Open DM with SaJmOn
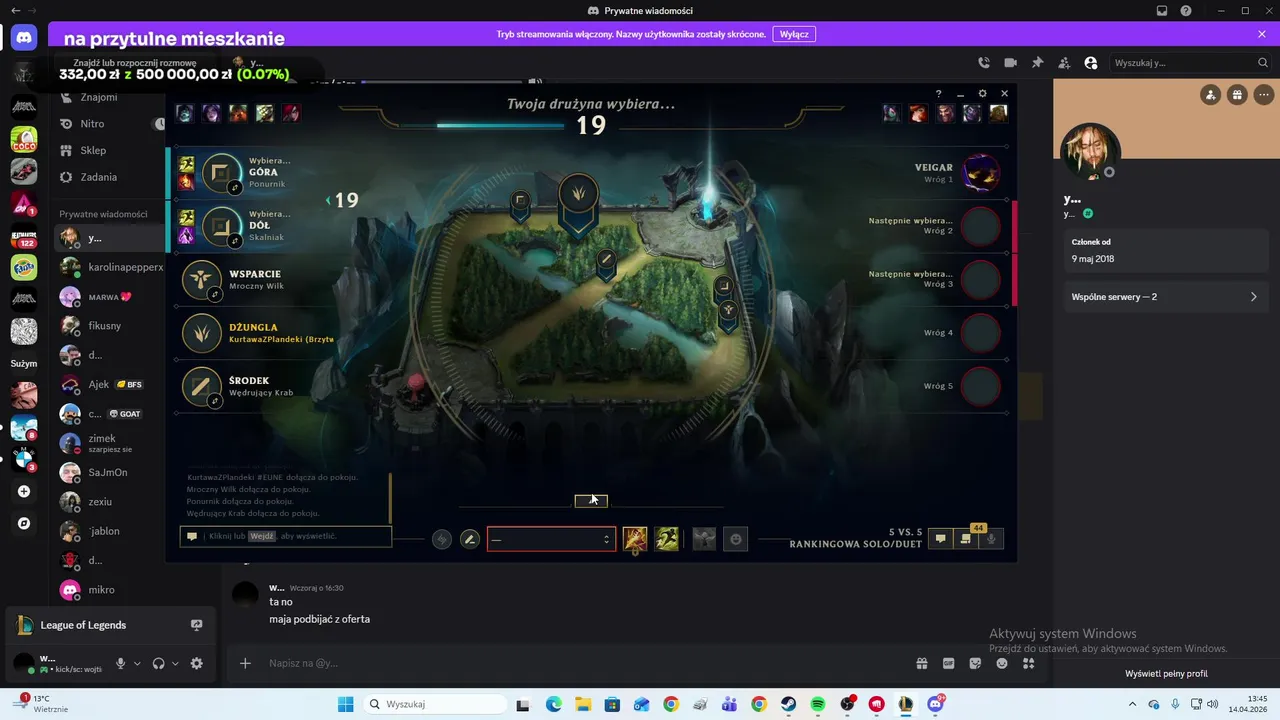Screen dimensions: 1280x720 (x=110, y=472)
